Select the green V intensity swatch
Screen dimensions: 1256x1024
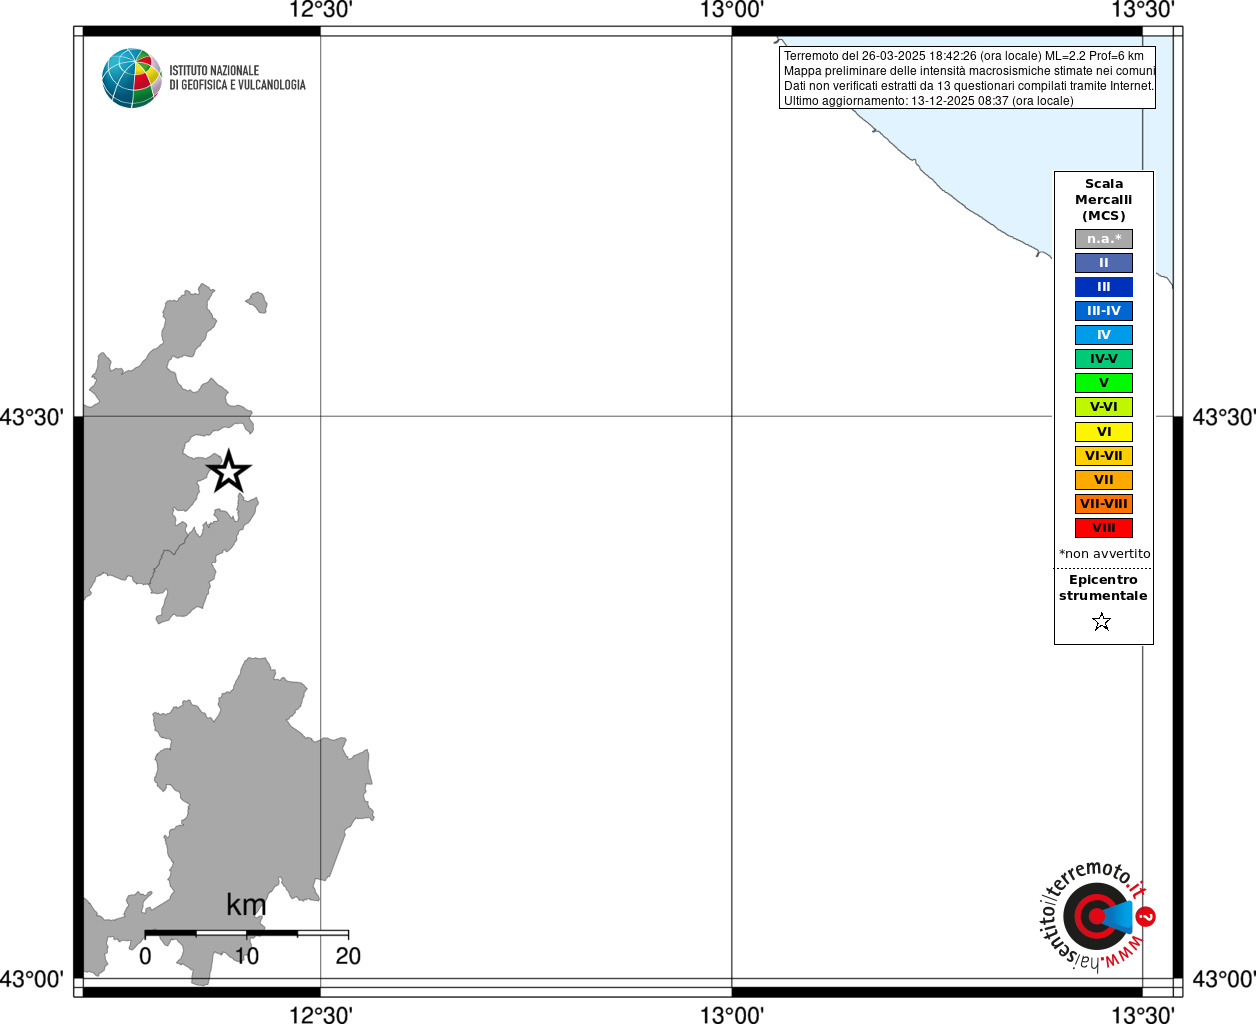[1104, 383]
